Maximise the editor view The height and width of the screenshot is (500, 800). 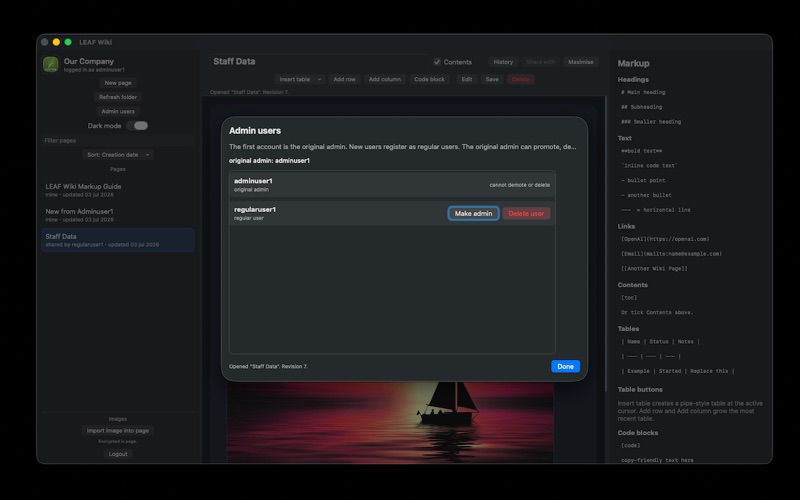(x=581, y=62)
